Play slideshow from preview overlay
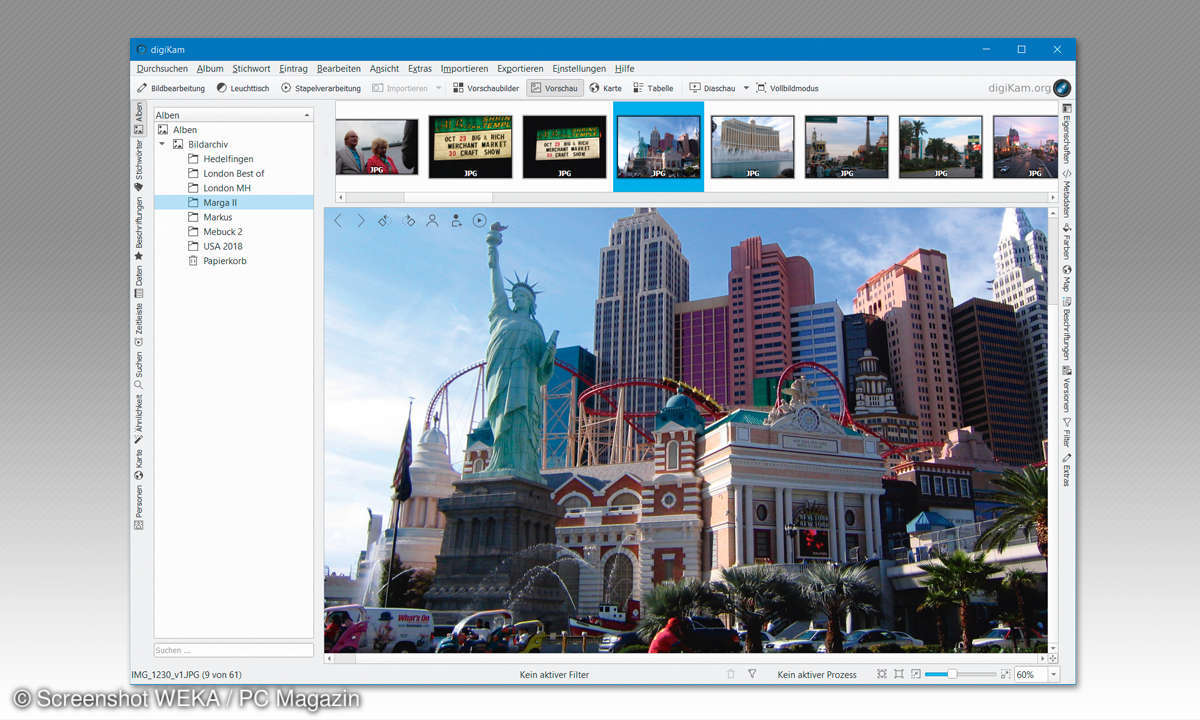 coord(480,221)
